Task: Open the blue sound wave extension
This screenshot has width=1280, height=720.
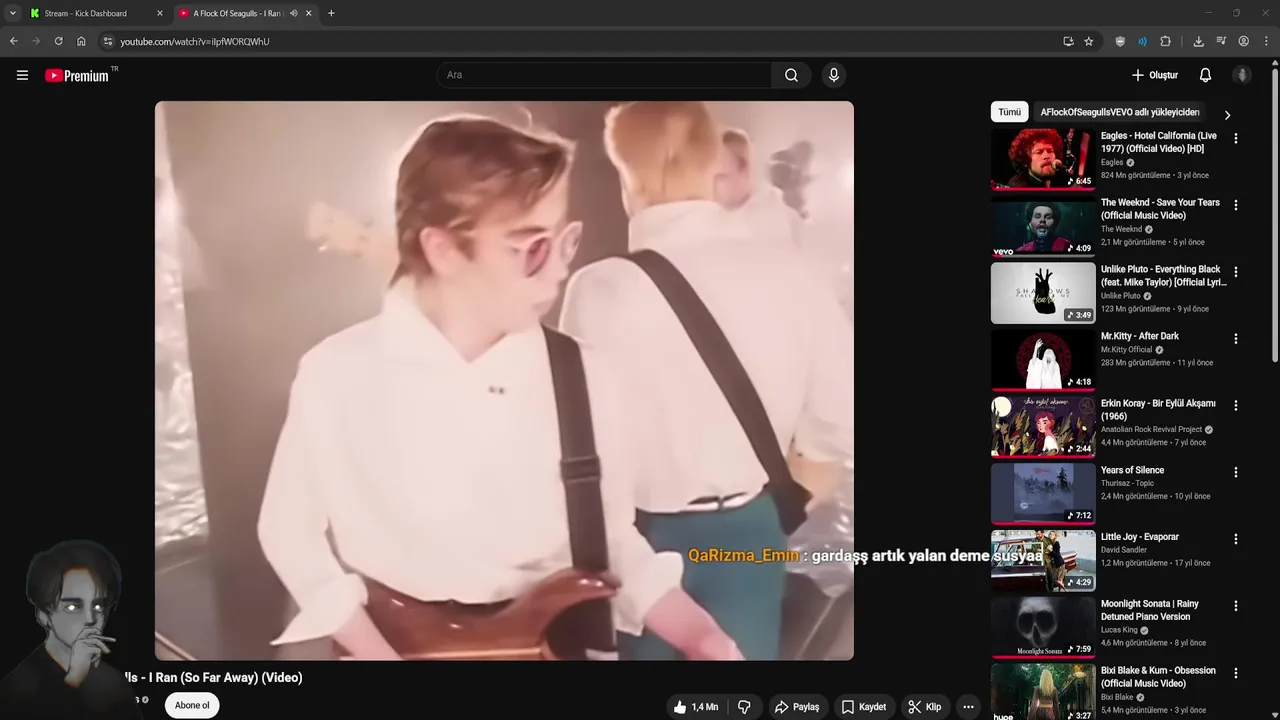Action: click(1142, 41)
